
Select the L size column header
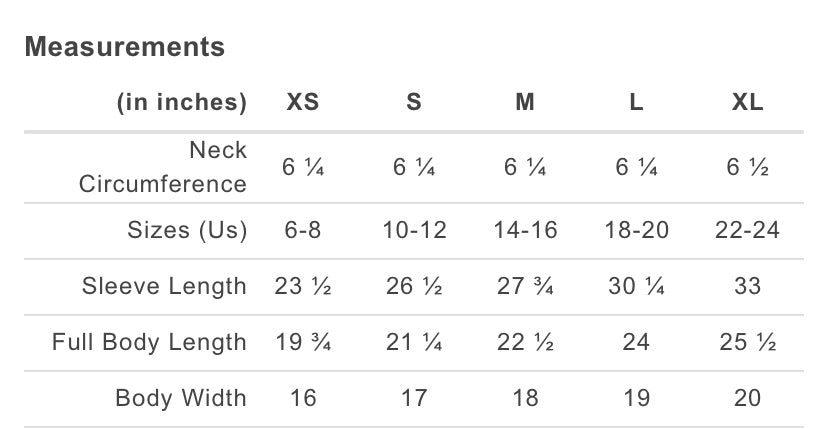pos(636,102)
